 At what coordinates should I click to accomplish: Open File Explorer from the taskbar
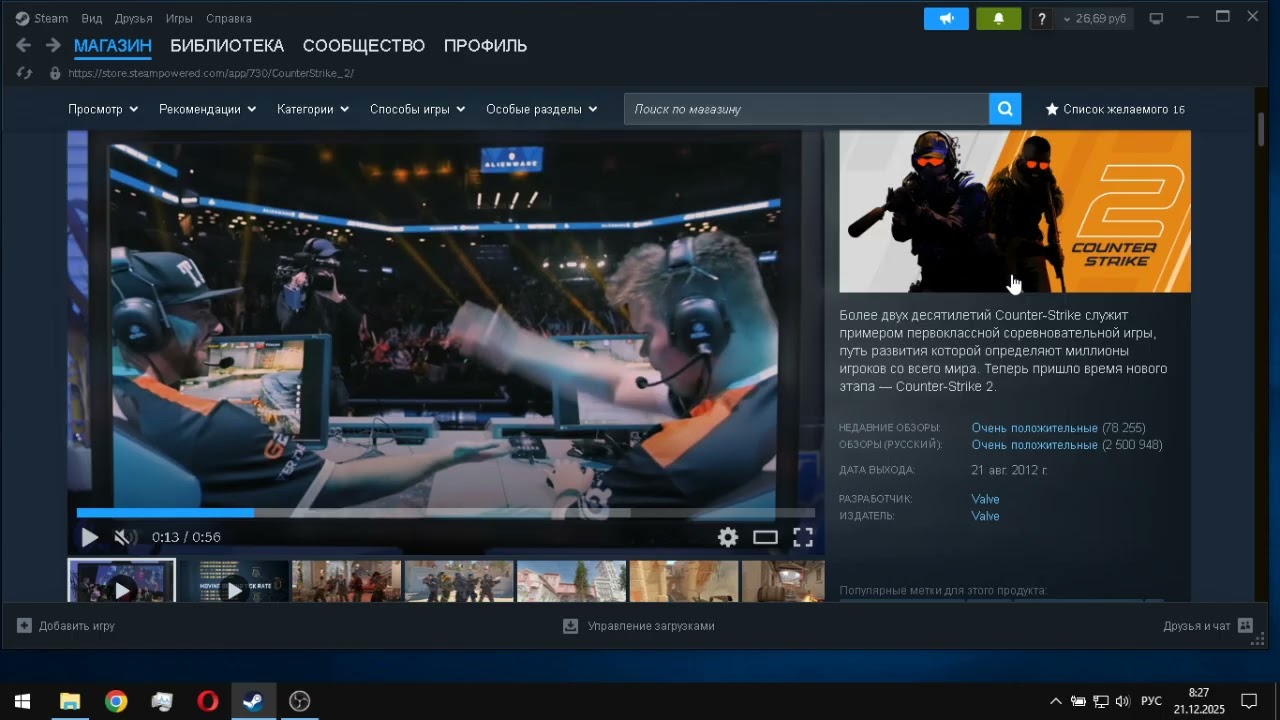point(69,701)
